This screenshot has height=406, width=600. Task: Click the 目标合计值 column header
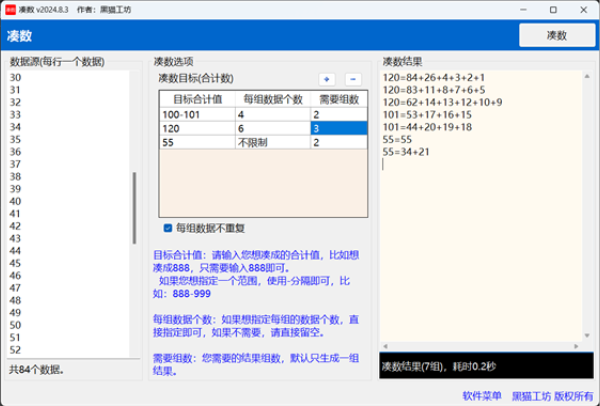[x=197, y=99]
